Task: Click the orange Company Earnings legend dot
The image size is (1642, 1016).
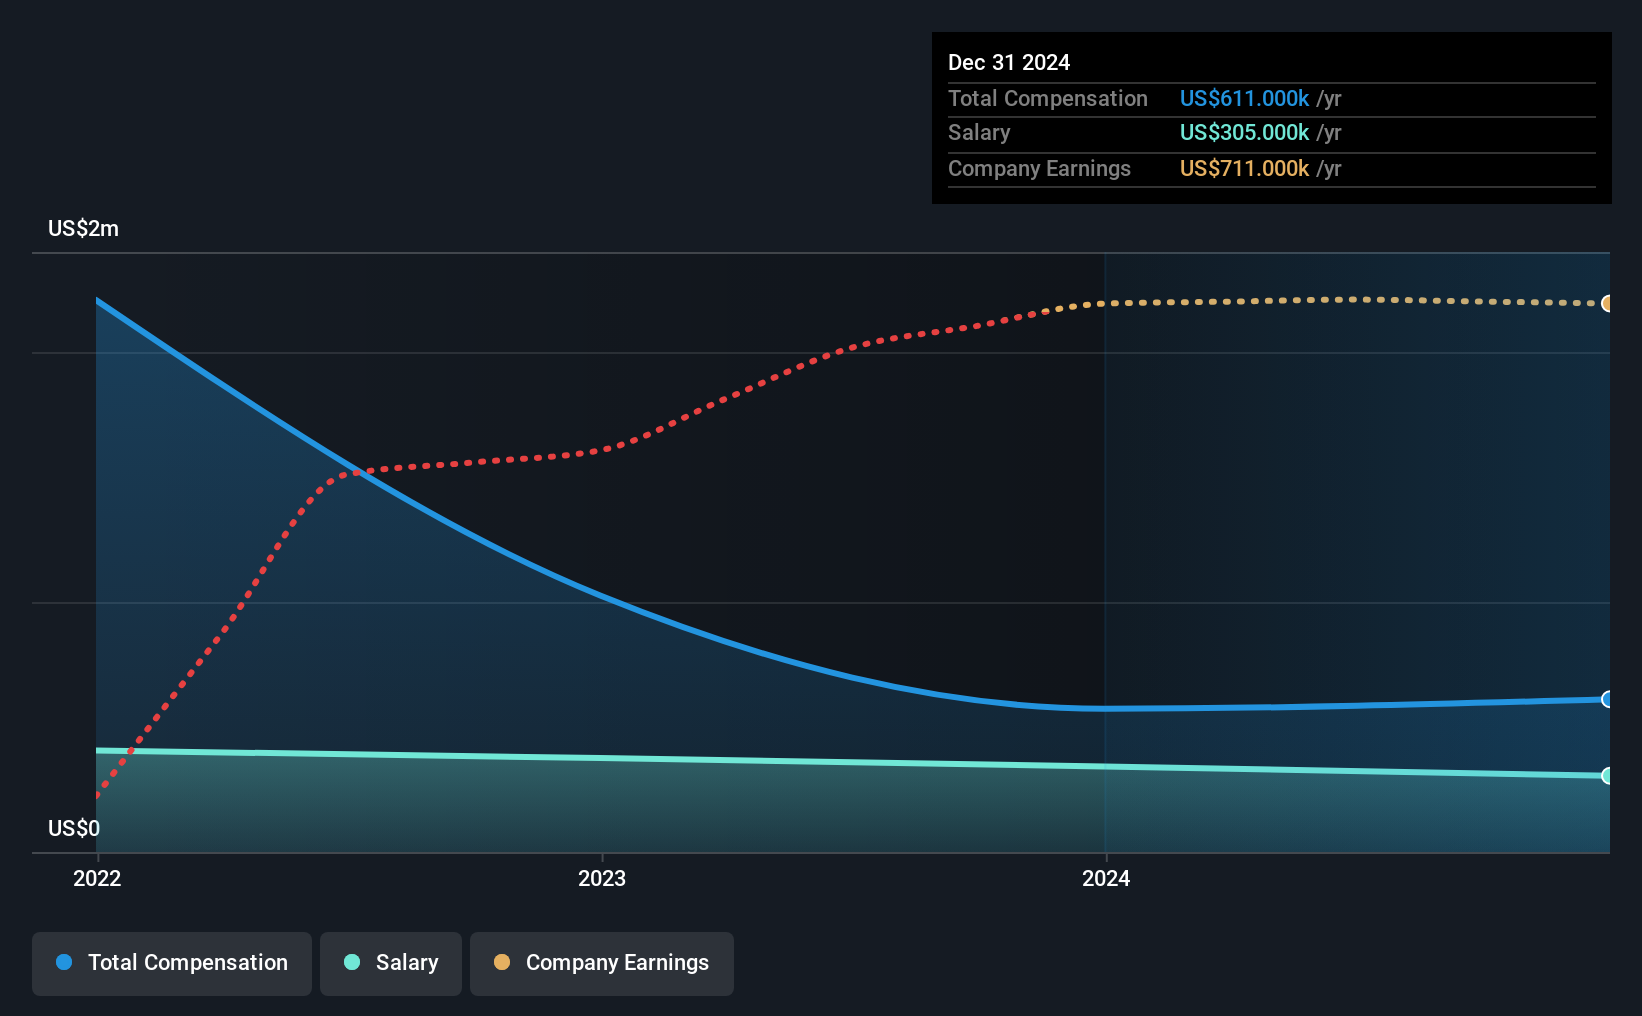Action: coord(502,962)
